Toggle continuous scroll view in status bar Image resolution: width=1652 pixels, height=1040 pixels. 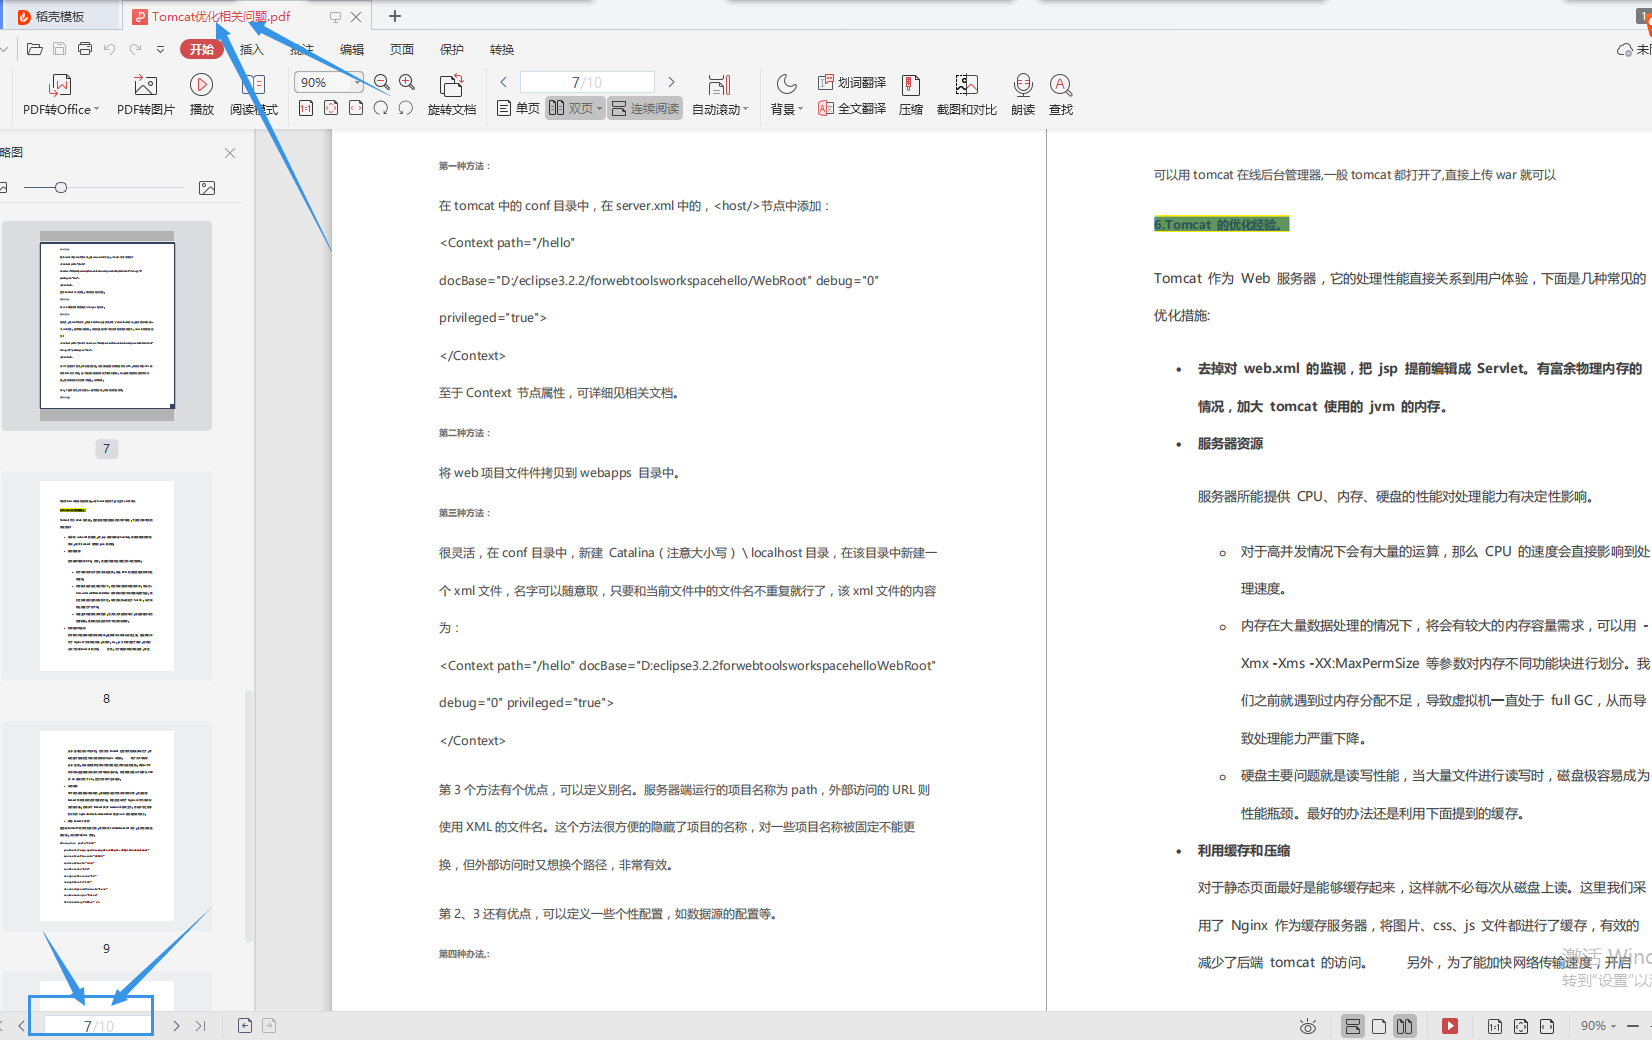pyautogui.click(x=1352, y=1026)
